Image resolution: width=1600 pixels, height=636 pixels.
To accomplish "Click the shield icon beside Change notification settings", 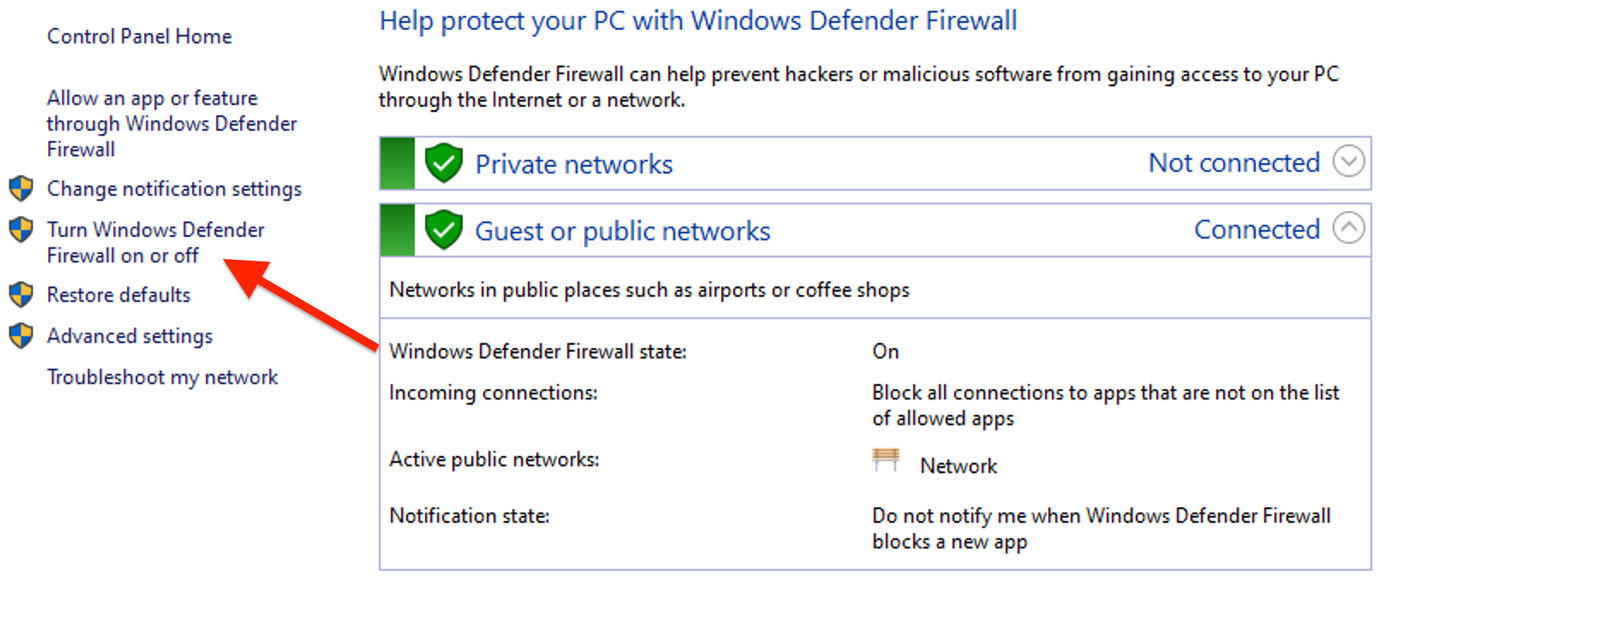I will pyautogui.click(x=21, y=188).
